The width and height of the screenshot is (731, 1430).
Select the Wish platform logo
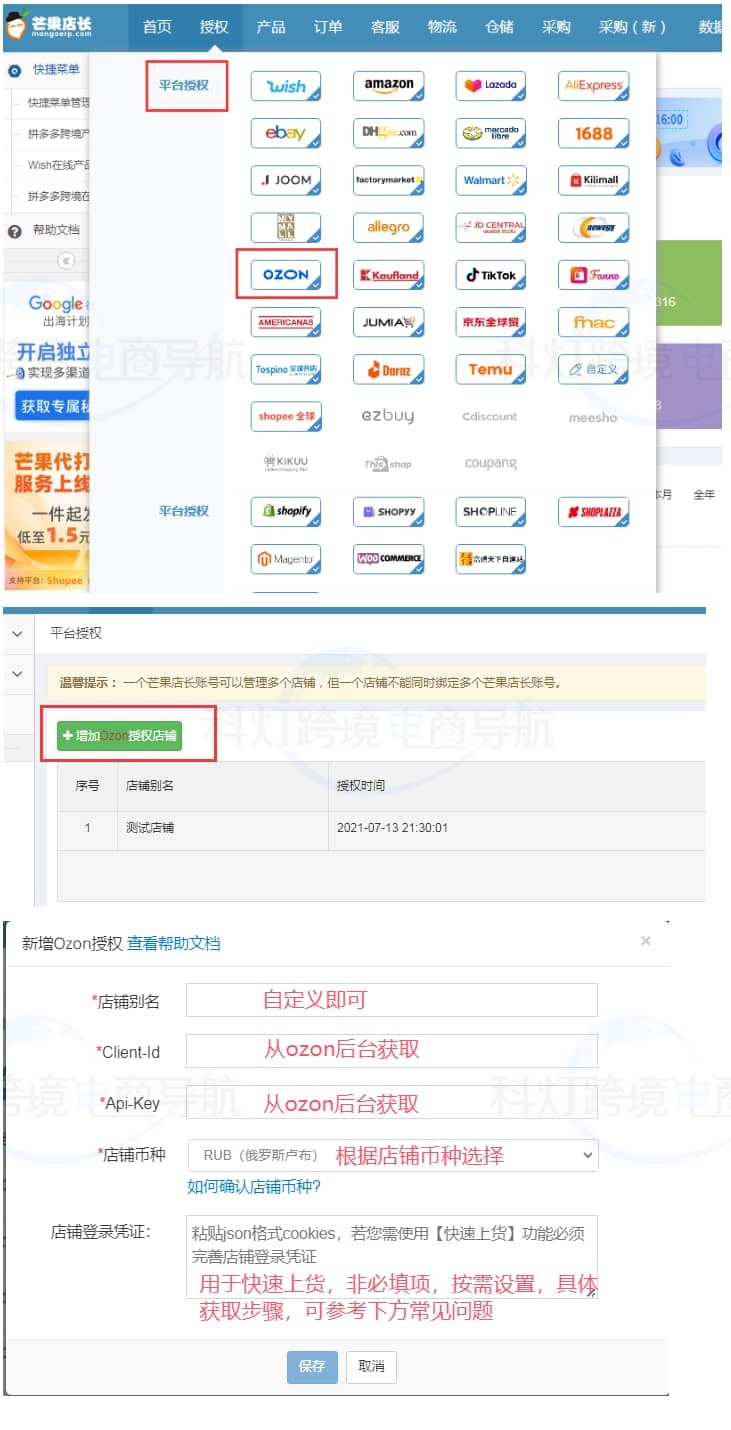tap(286, 86)
